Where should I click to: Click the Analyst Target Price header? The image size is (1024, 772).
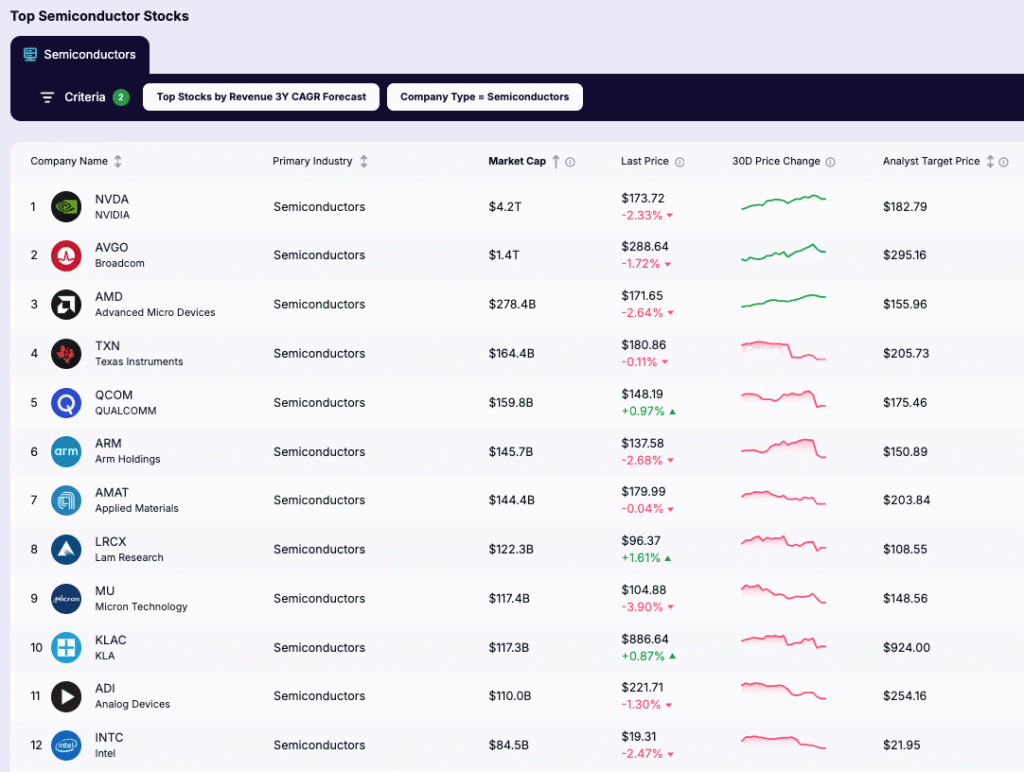point(931,161)
